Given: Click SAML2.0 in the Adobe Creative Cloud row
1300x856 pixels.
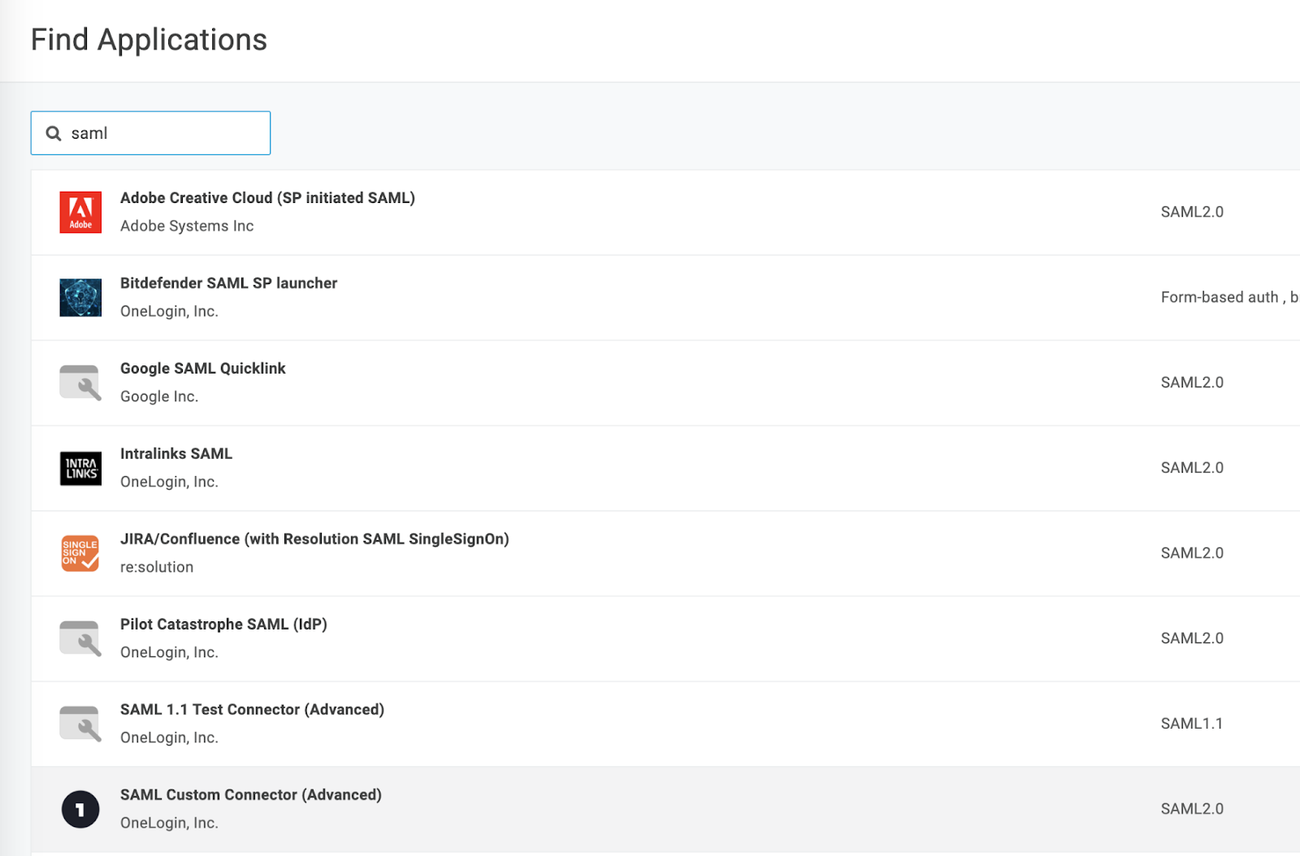Looking at the screenshot, I should 1192,212.
